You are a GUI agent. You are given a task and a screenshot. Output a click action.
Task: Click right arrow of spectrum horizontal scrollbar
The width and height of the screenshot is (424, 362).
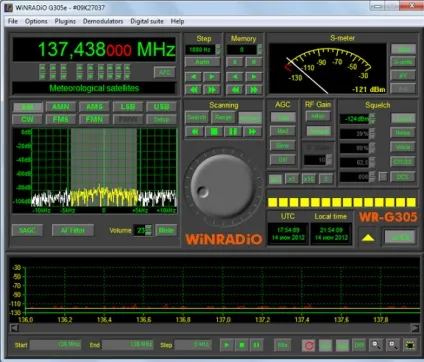[x=415, y=328]
